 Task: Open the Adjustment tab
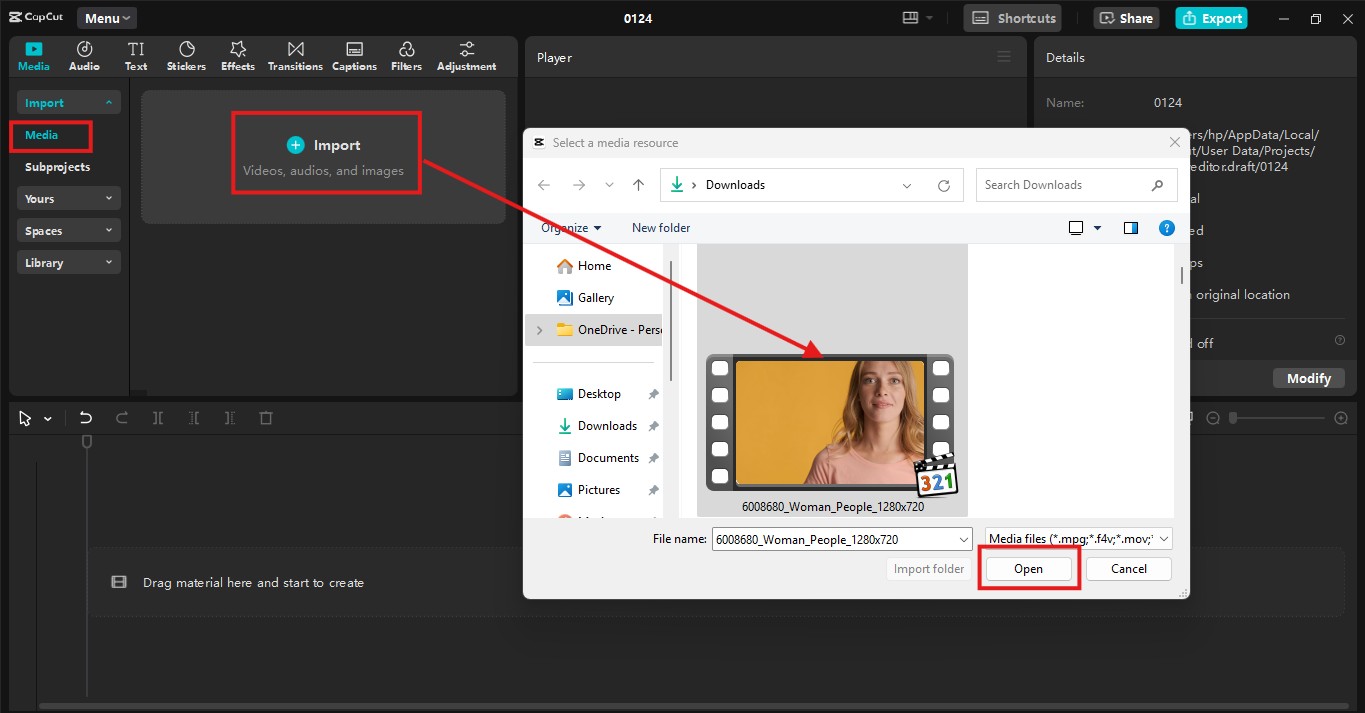coord(466,56)
